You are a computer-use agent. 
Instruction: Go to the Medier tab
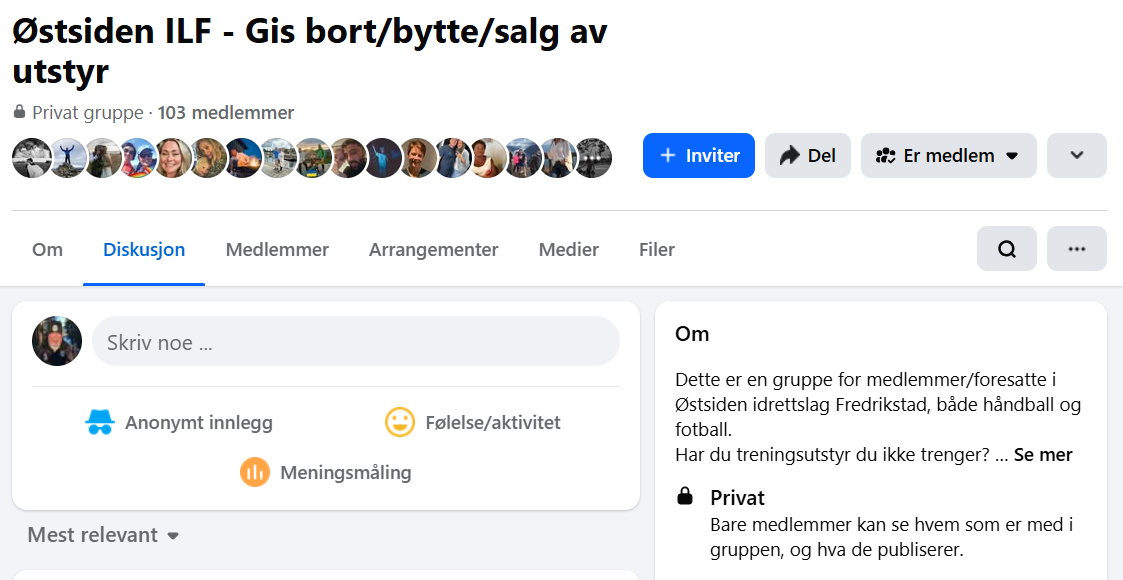coord(568,250)
